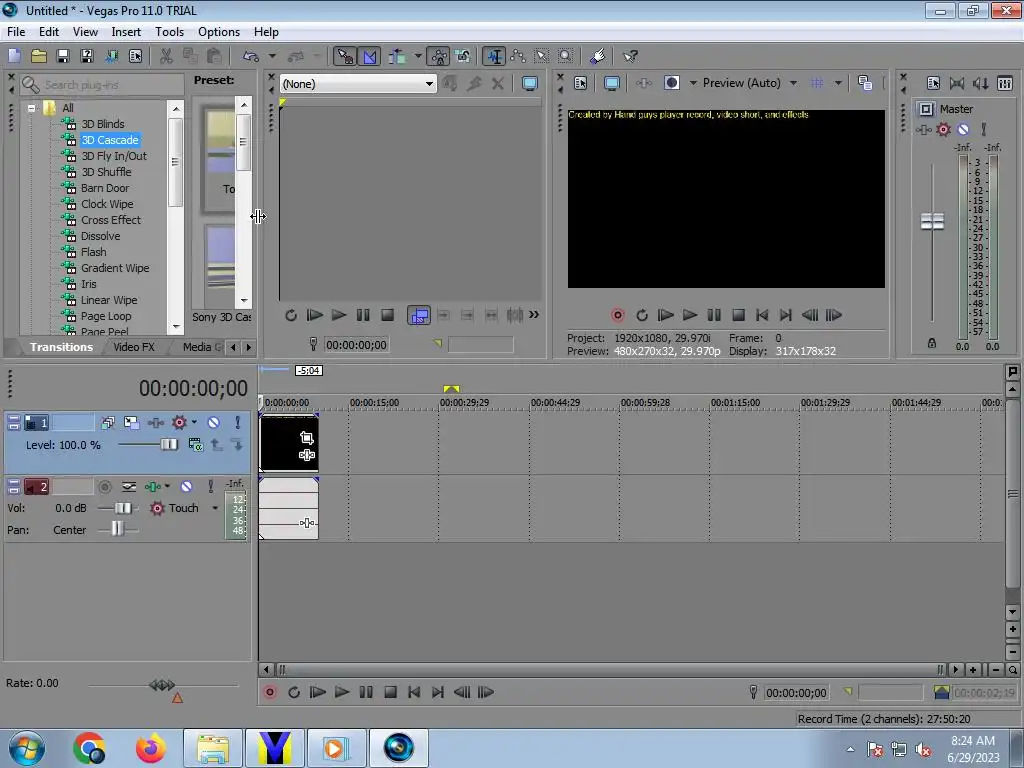
Task: Open Overlays grid dropdown arrow in preview
Action: click(x=838, y=83)
